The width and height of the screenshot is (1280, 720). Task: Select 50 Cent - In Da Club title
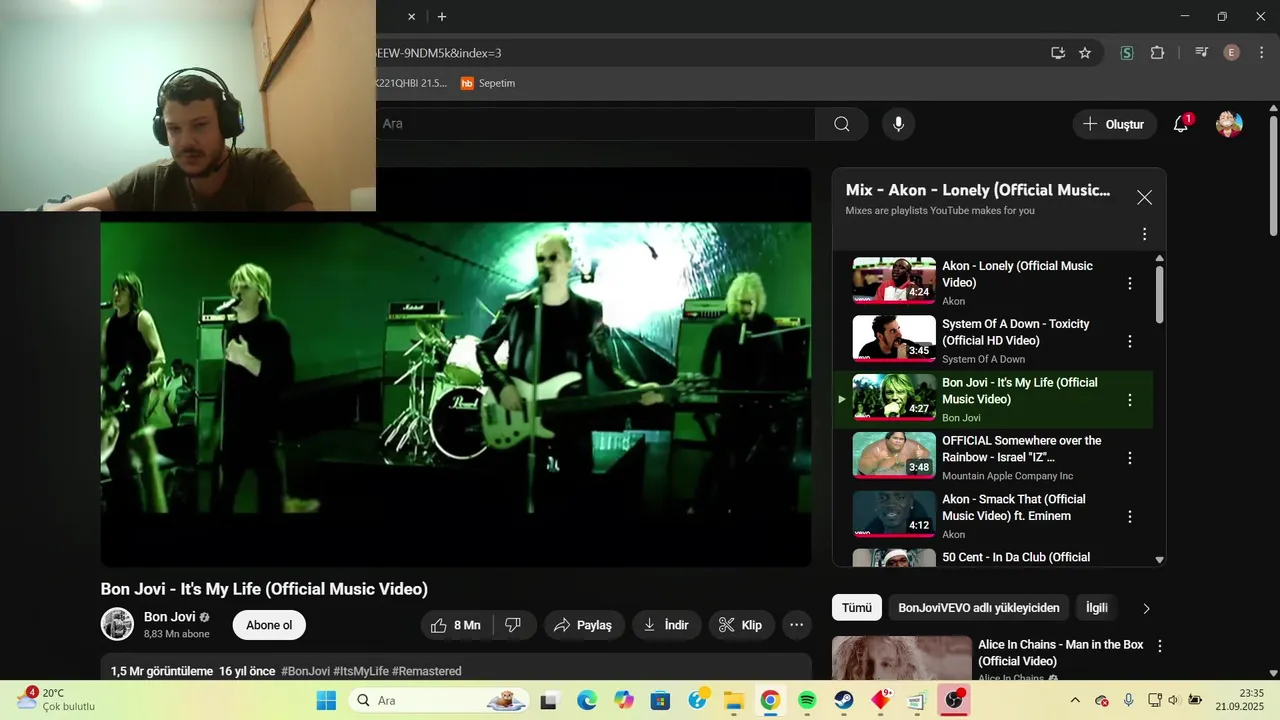coord(1016,557)
